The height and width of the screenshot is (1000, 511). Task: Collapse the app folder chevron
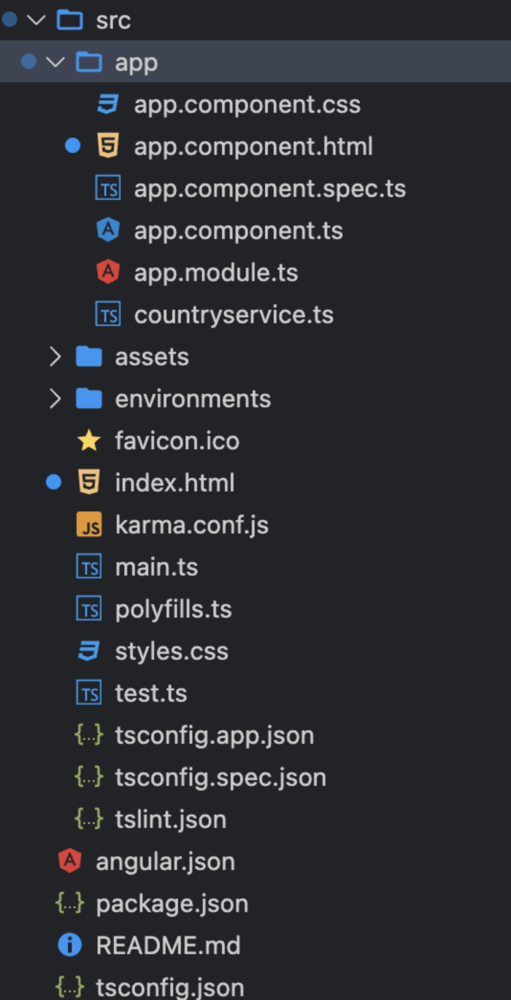click(56, 62)
